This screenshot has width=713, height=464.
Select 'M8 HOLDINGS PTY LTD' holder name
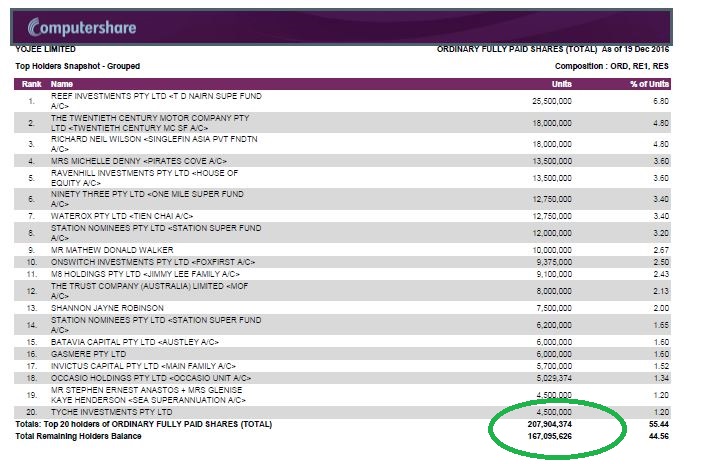145,274
